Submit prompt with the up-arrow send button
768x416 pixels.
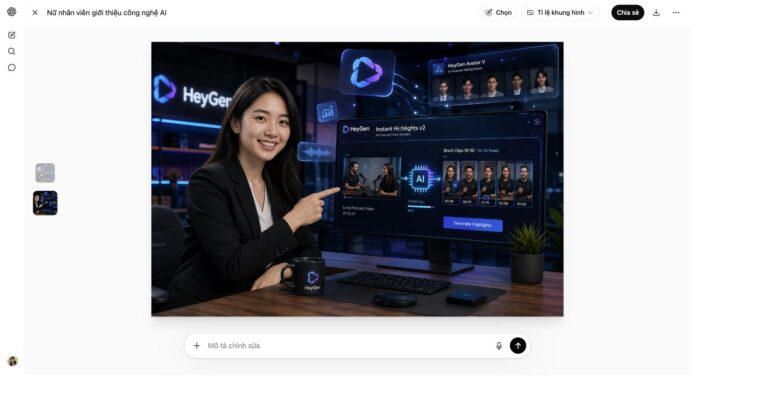click(518, 346)
